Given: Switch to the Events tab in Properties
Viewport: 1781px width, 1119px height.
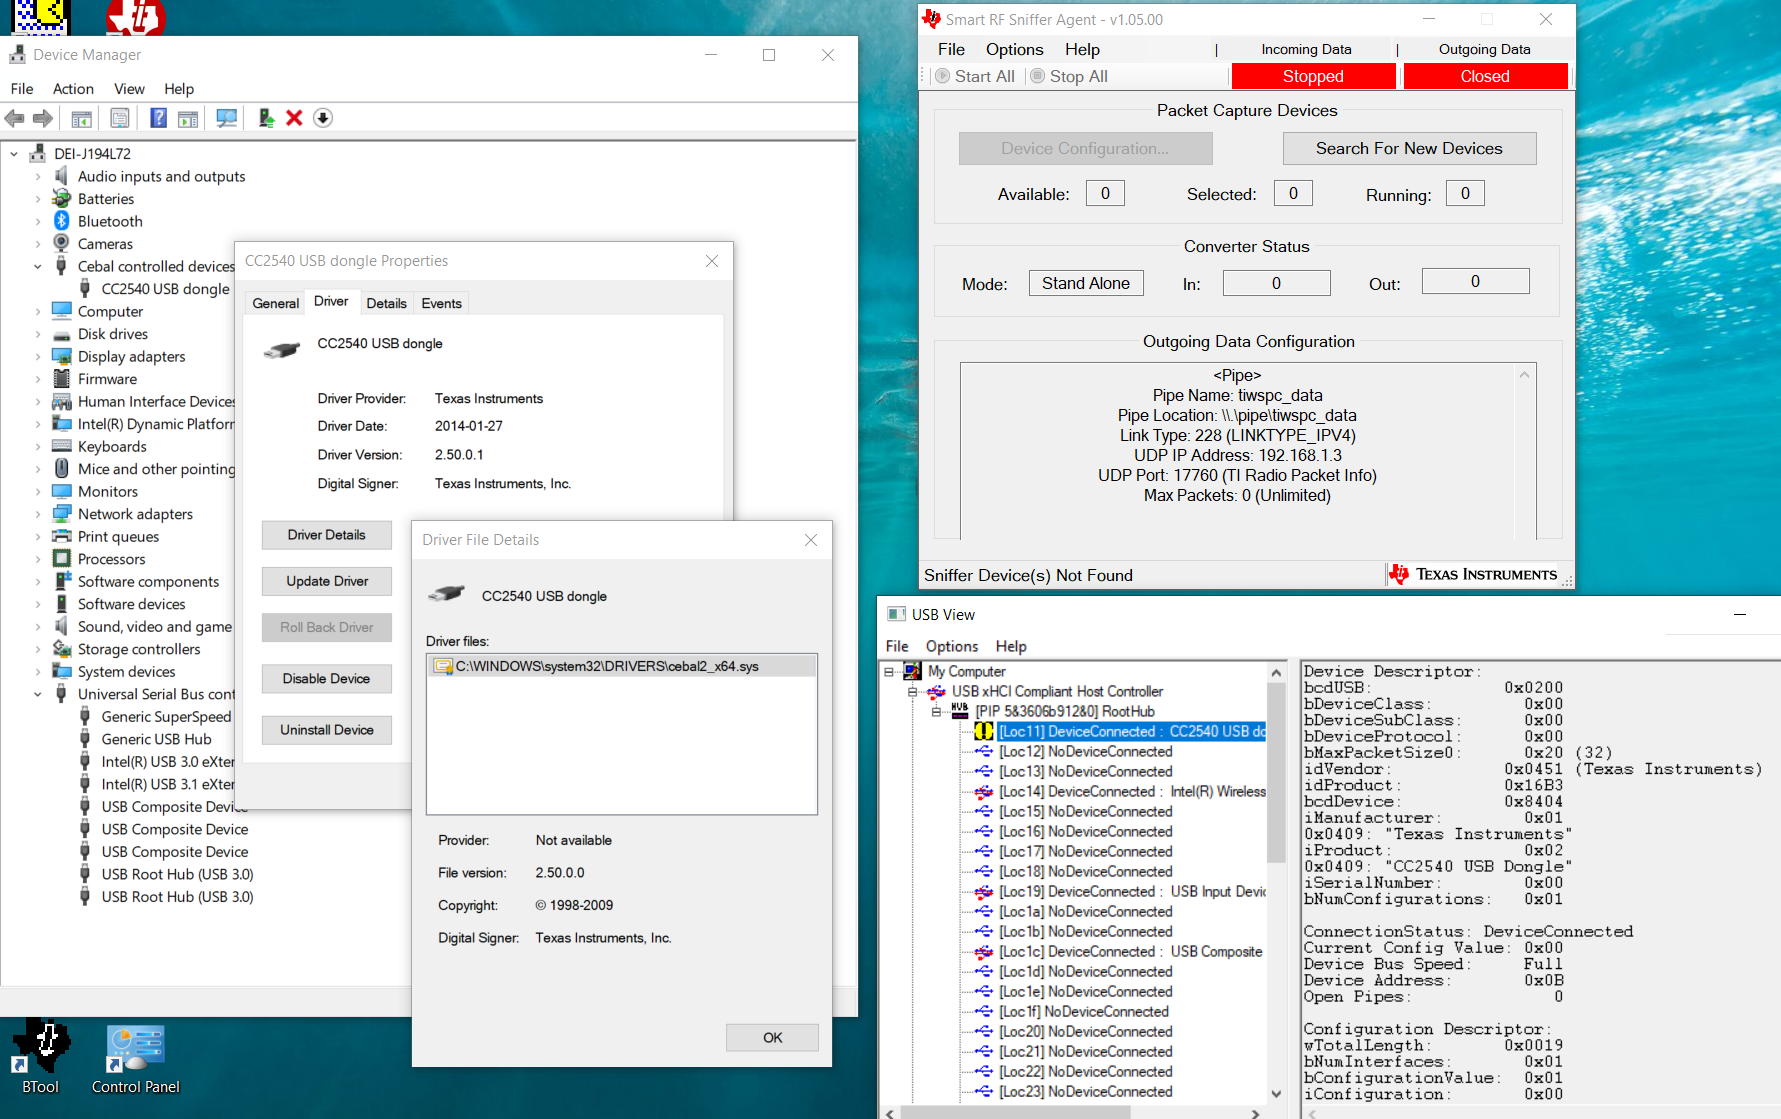Looking at the screenshot, I should point(441,303).
